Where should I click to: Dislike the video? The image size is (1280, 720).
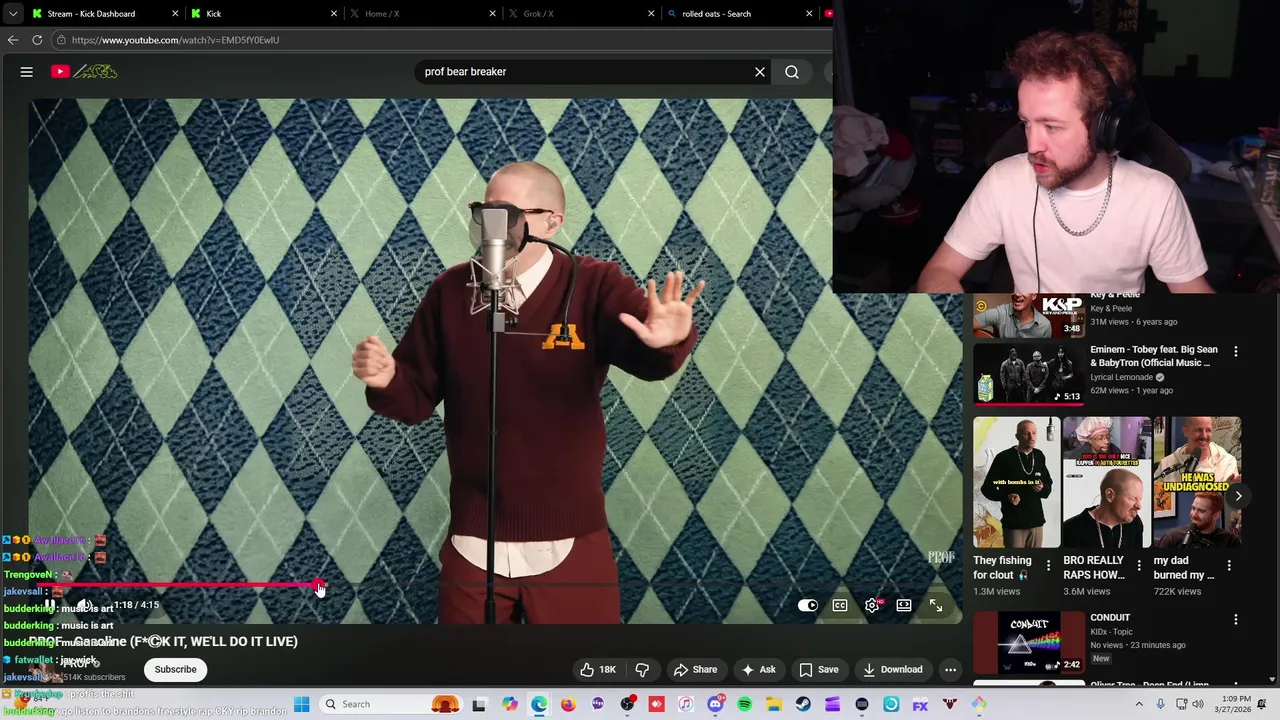click(x=643, y=670)
